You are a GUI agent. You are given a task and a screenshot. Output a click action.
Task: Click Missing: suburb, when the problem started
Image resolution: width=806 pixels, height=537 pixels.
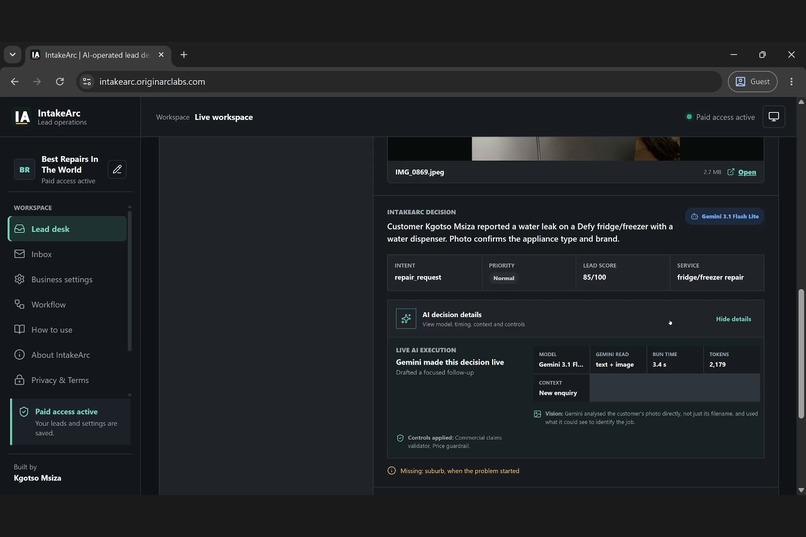click(460, 471)
